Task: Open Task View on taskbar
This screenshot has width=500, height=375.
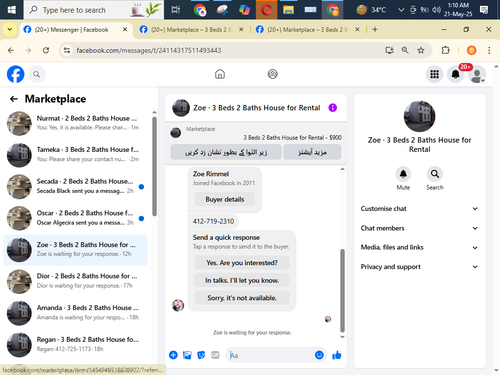Action: (176, 10)
